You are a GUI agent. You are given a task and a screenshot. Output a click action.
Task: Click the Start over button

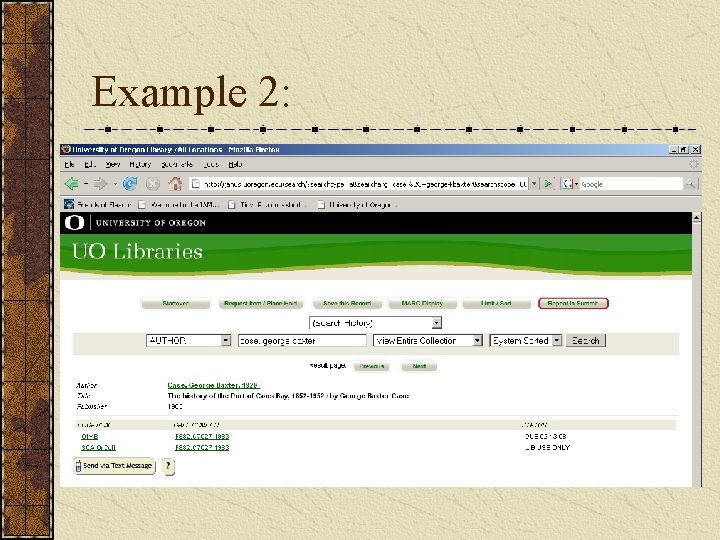176,304
